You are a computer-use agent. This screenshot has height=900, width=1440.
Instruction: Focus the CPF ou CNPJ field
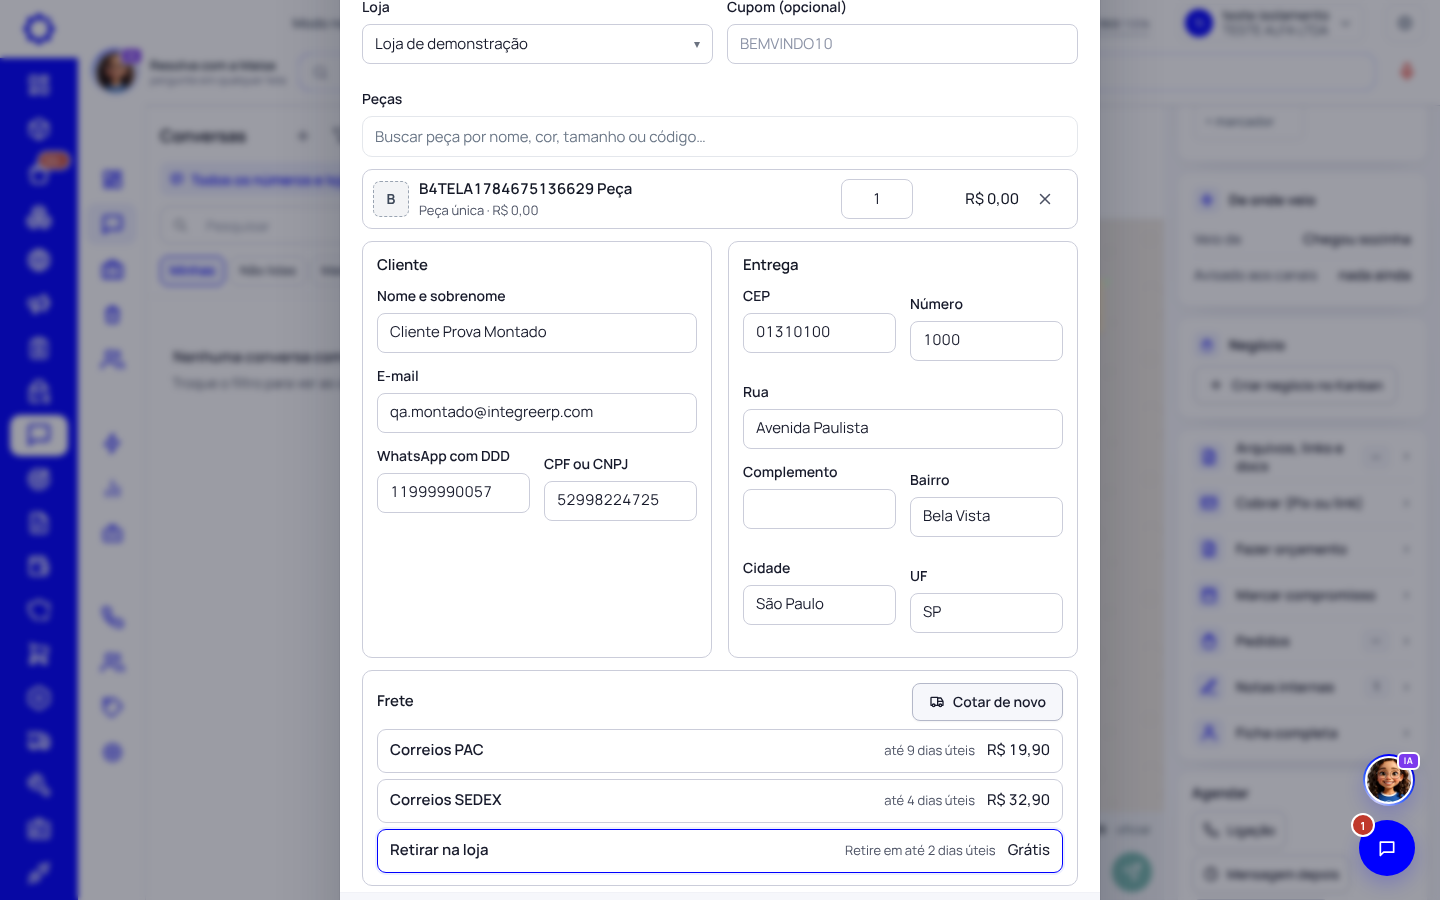(620, 501)
